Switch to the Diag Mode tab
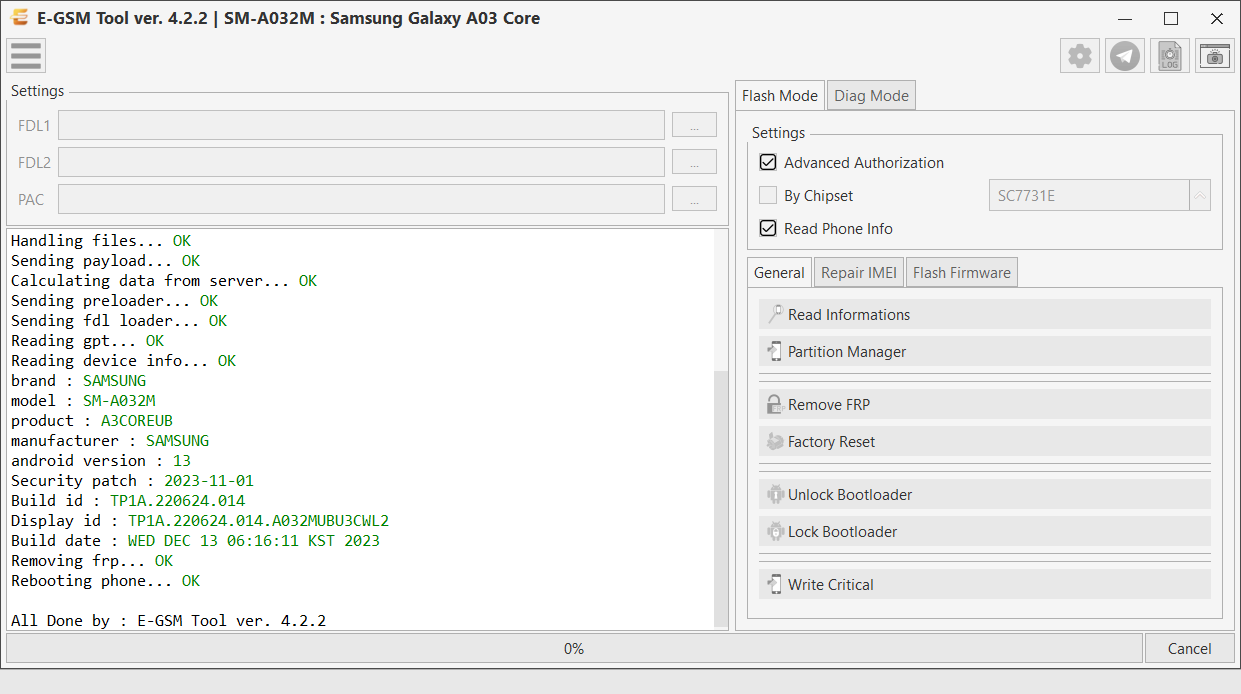Screen dimensions: 1241x694 (x=871, y=96)
